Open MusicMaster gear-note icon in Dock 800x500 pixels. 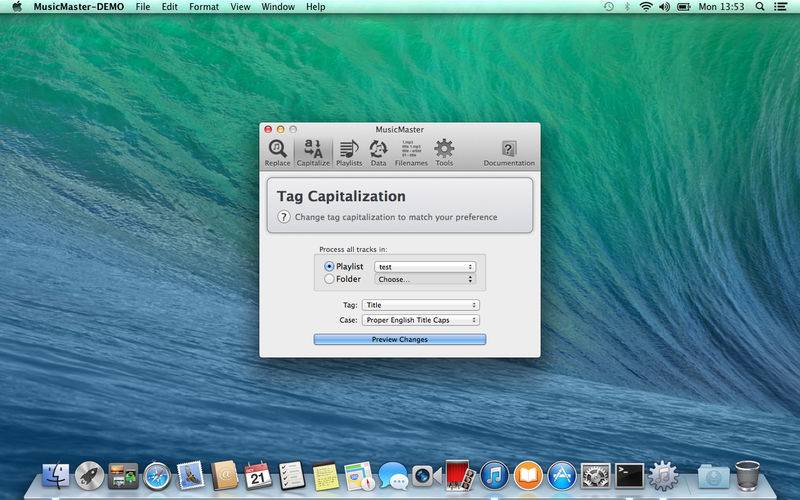tap(663, 476)
